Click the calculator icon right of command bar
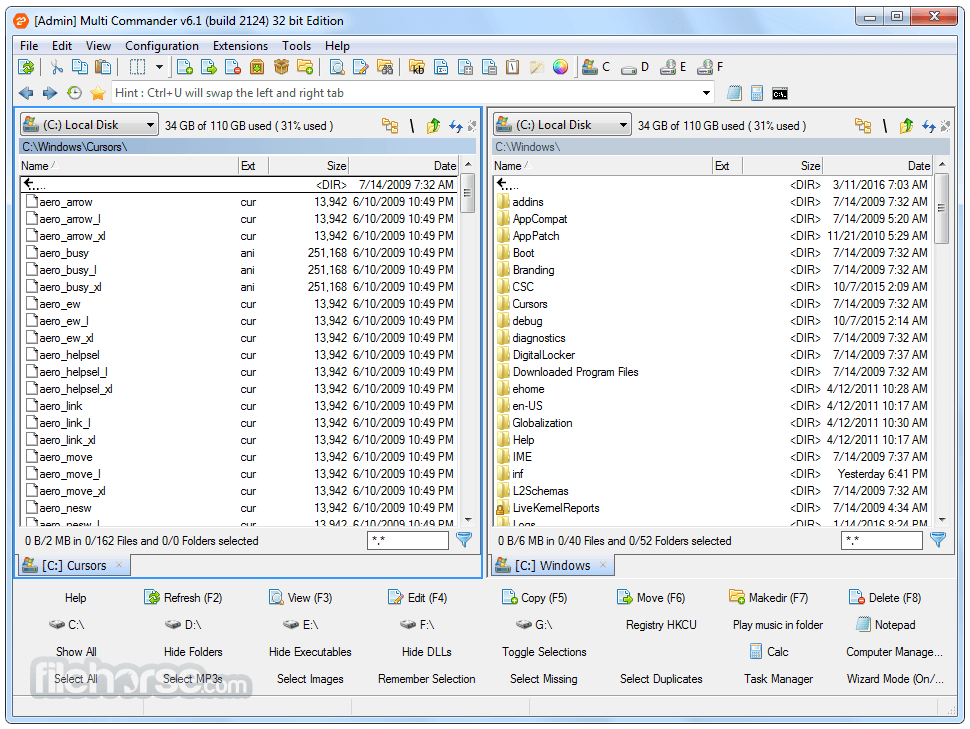The image size is (970, 729). 757,93
